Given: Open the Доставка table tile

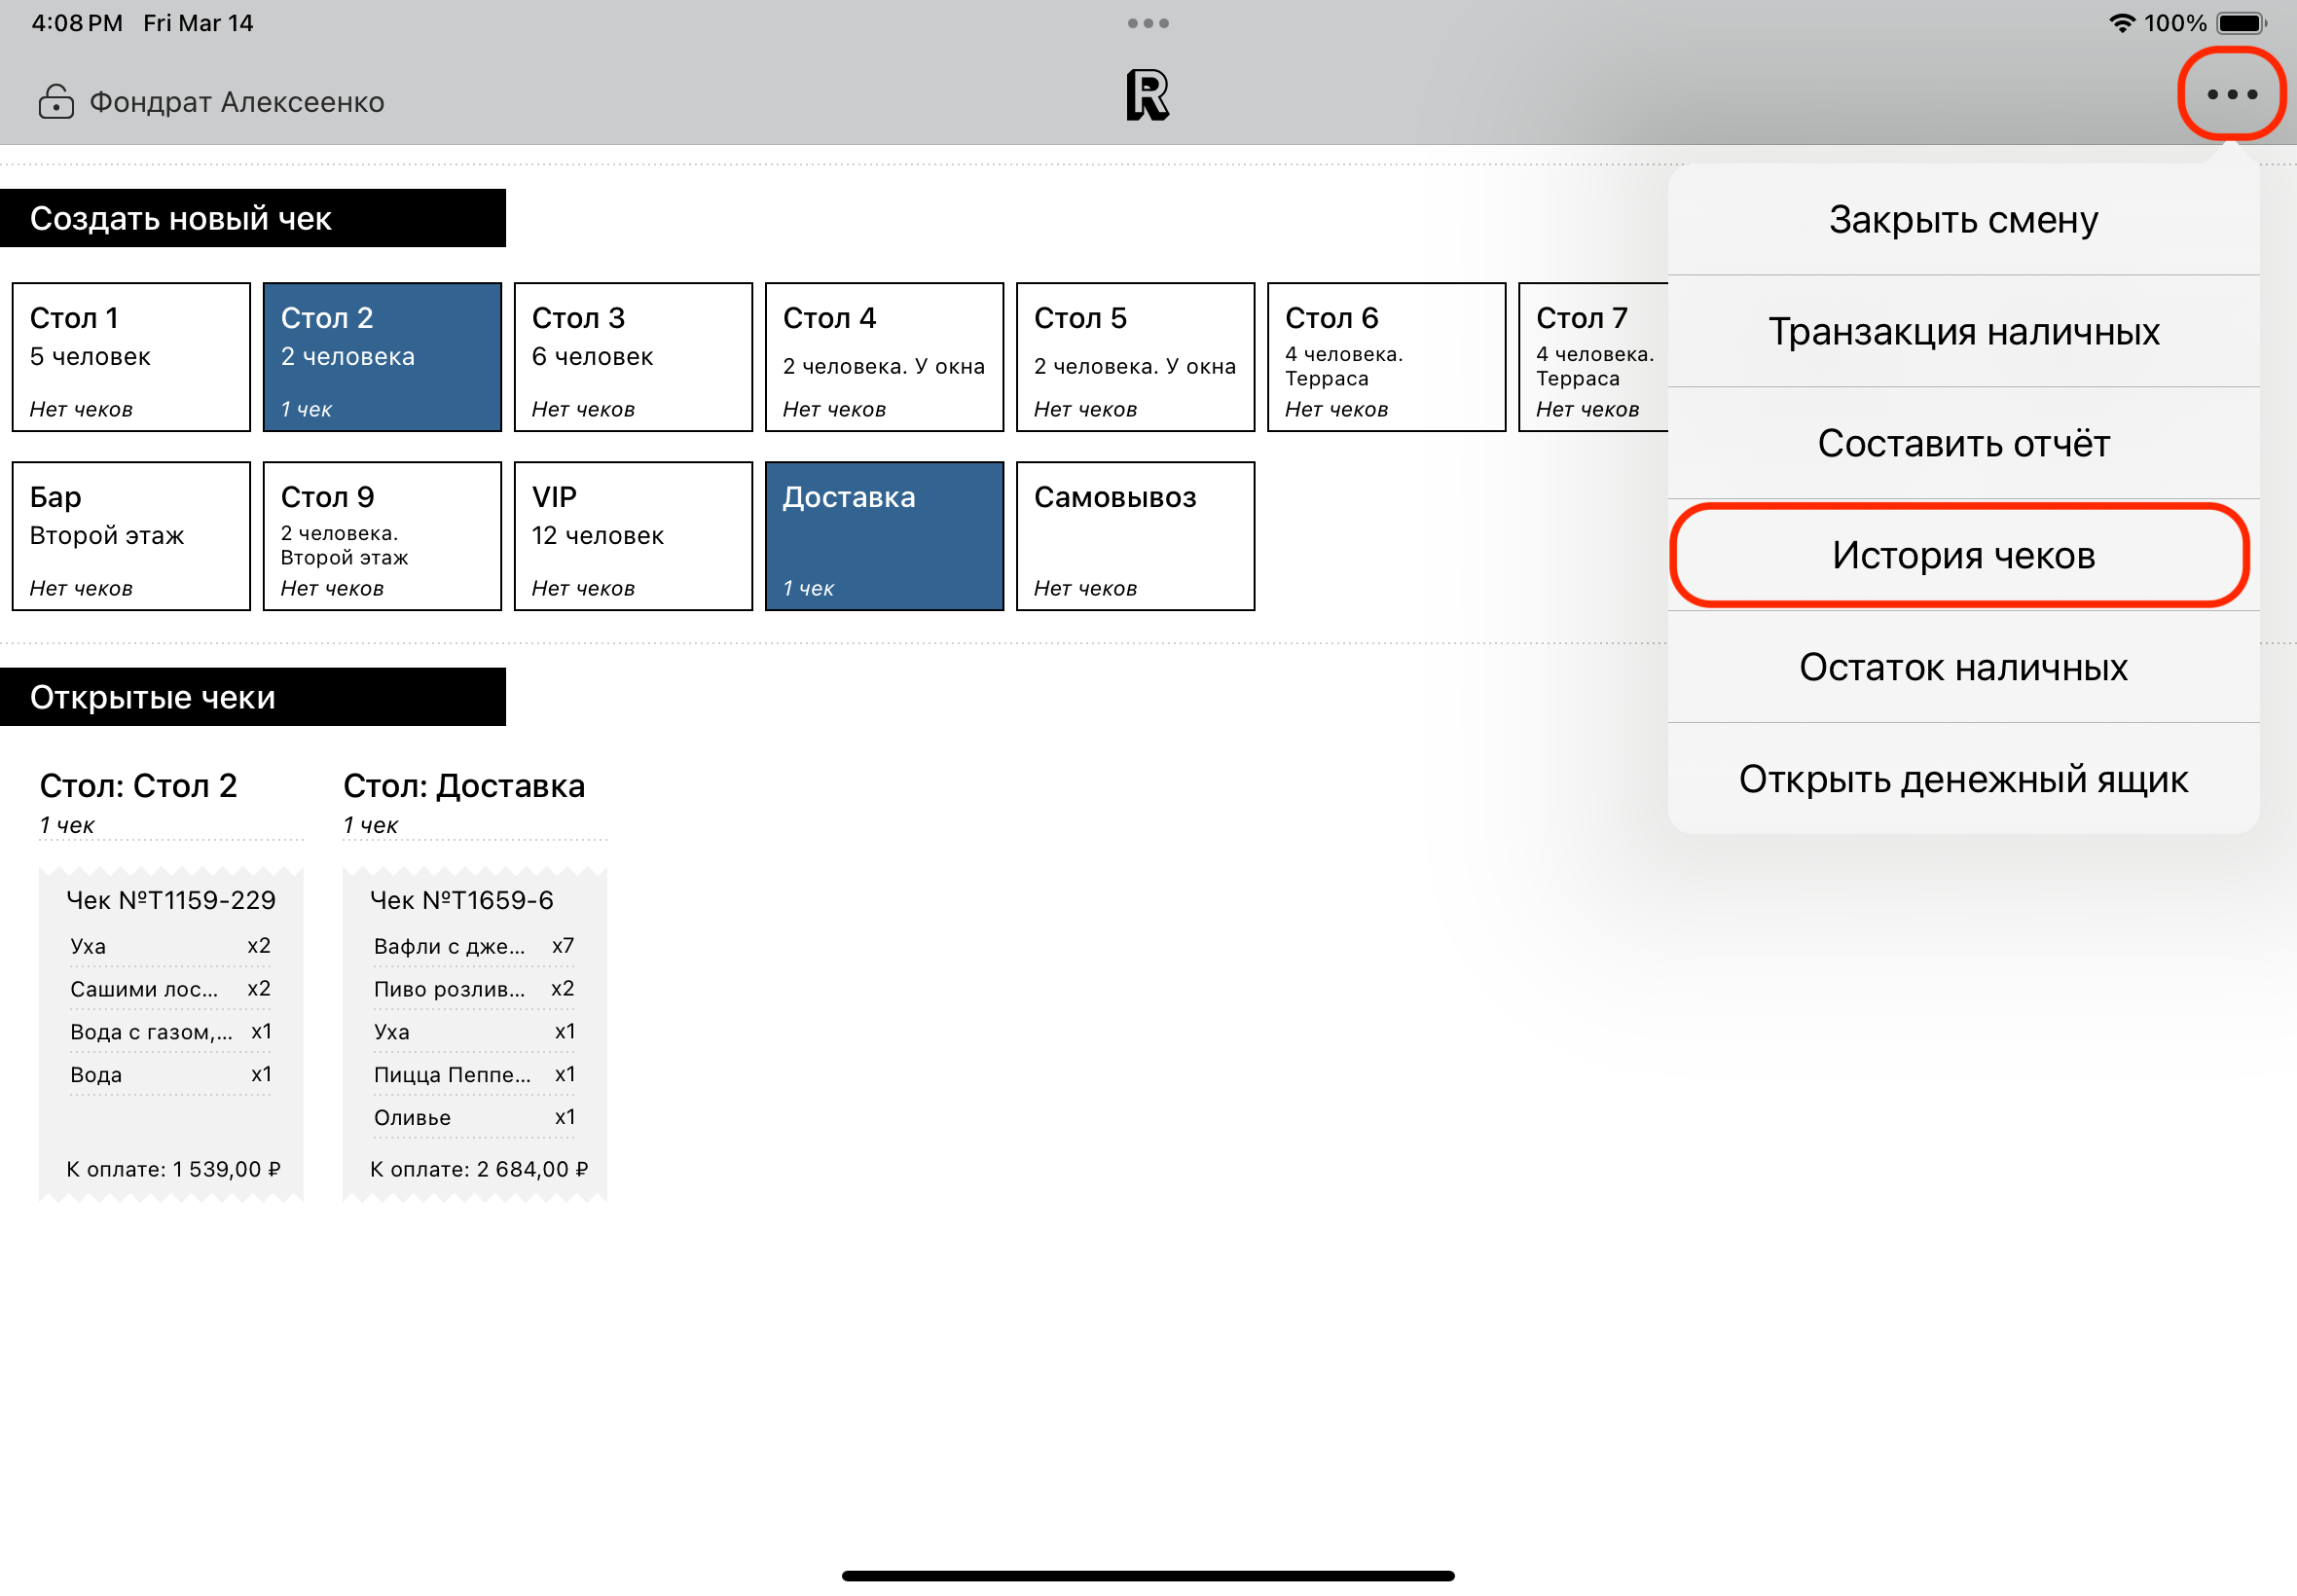Looking at the screenshot, I should click(884, 536).
